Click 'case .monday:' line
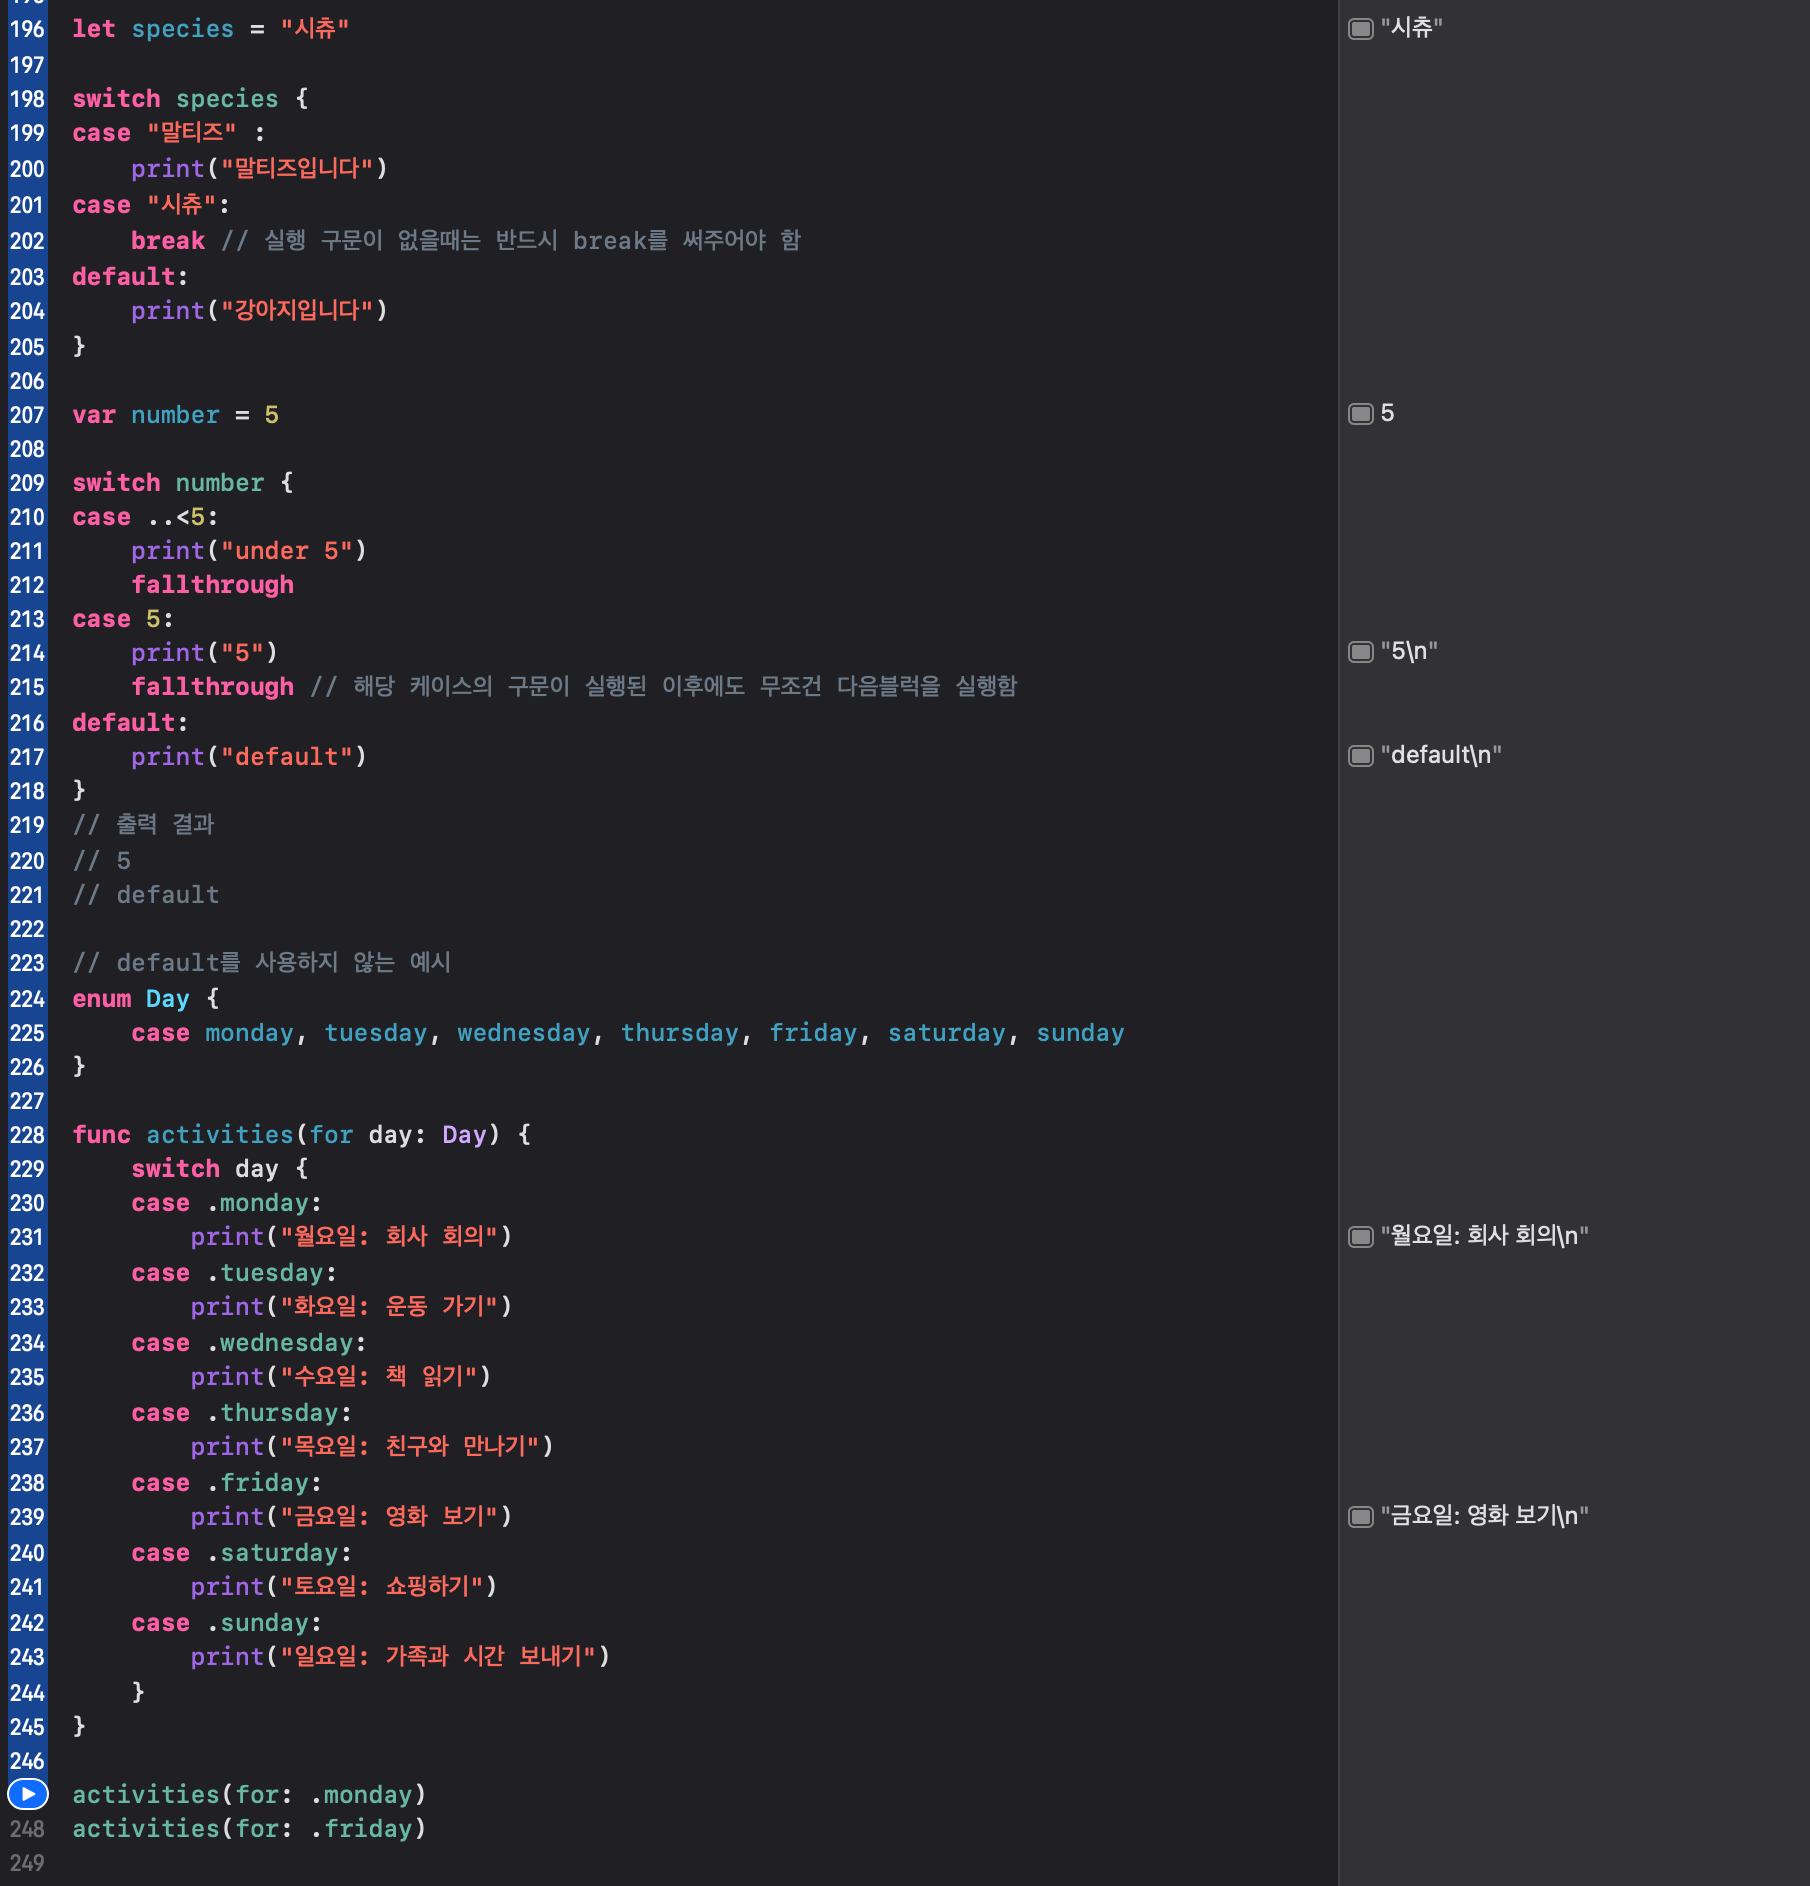 (x=227, y=1203)
